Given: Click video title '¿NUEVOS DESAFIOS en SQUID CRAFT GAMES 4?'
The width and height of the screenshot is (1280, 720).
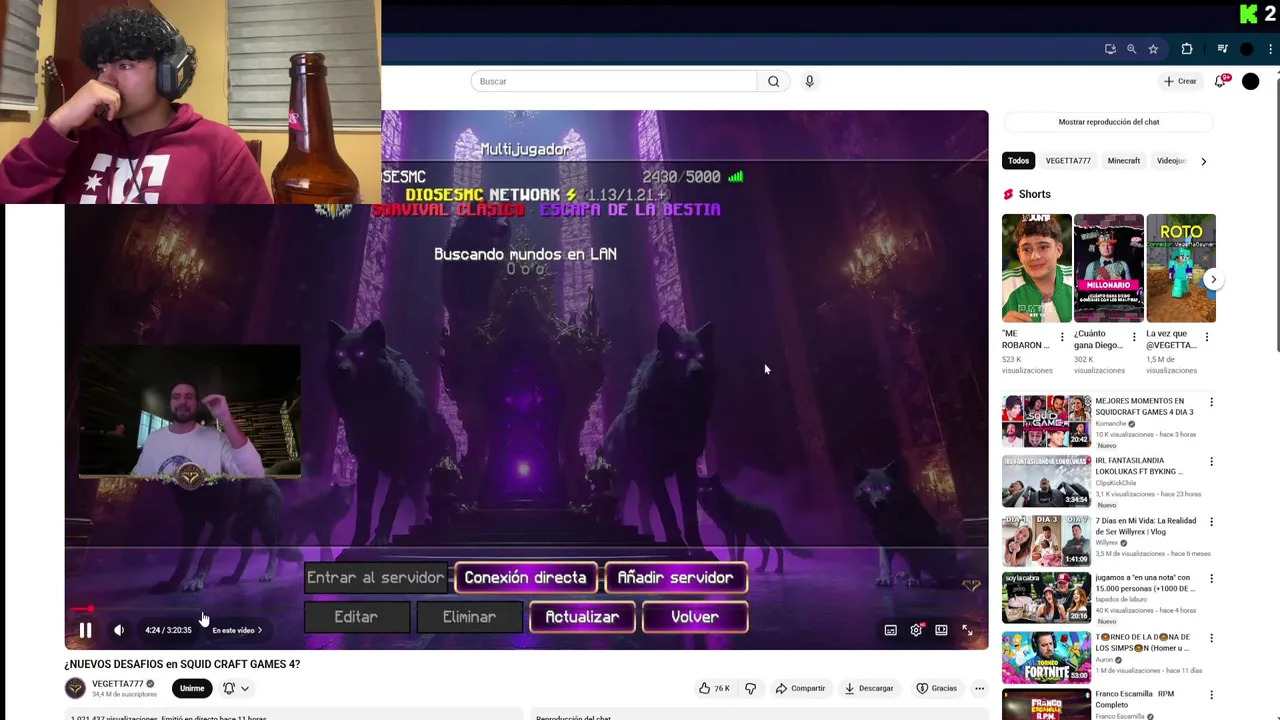Looking at the screenshot, I should click(182, 664).
